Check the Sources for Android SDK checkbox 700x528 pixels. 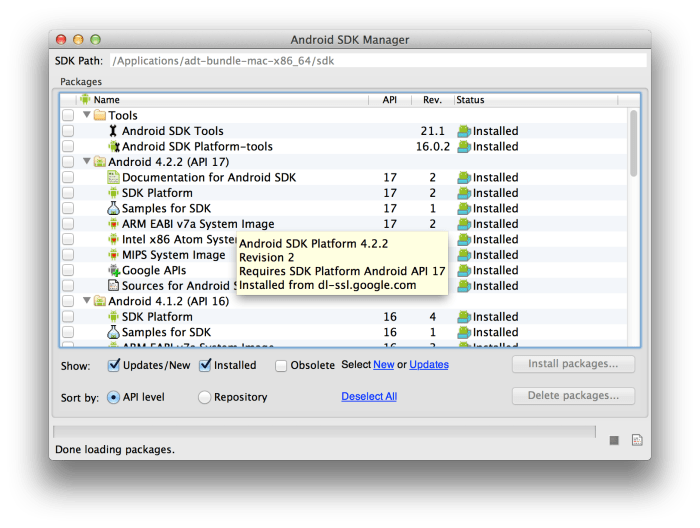[x=68, y=286]
